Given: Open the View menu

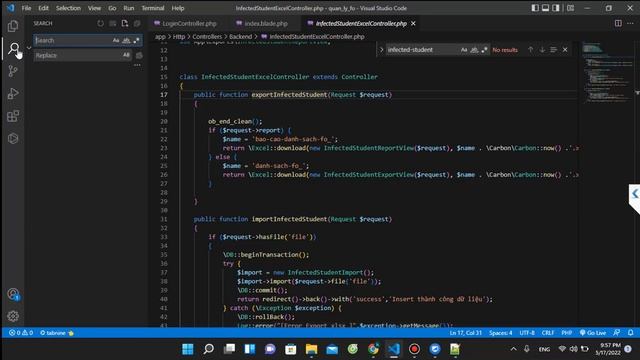Looking at the screenshot, I should pyautogui.click(x=94, y=8).
